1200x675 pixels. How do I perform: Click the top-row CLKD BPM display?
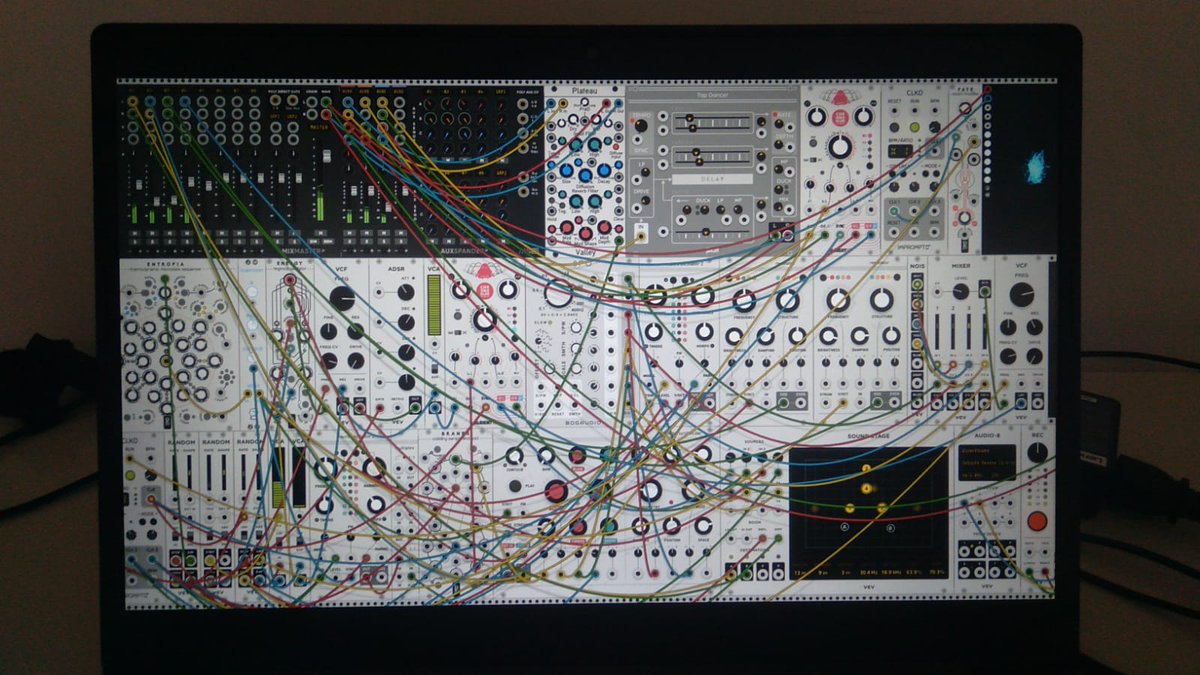[900, 151]
